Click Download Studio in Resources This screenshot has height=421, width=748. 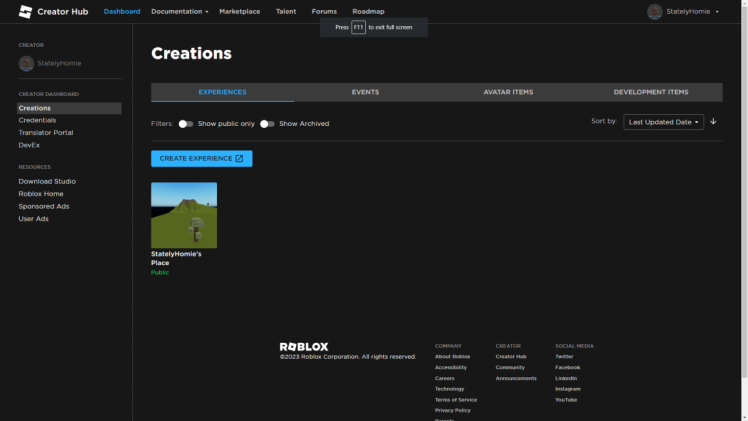[x=47, y=181]
